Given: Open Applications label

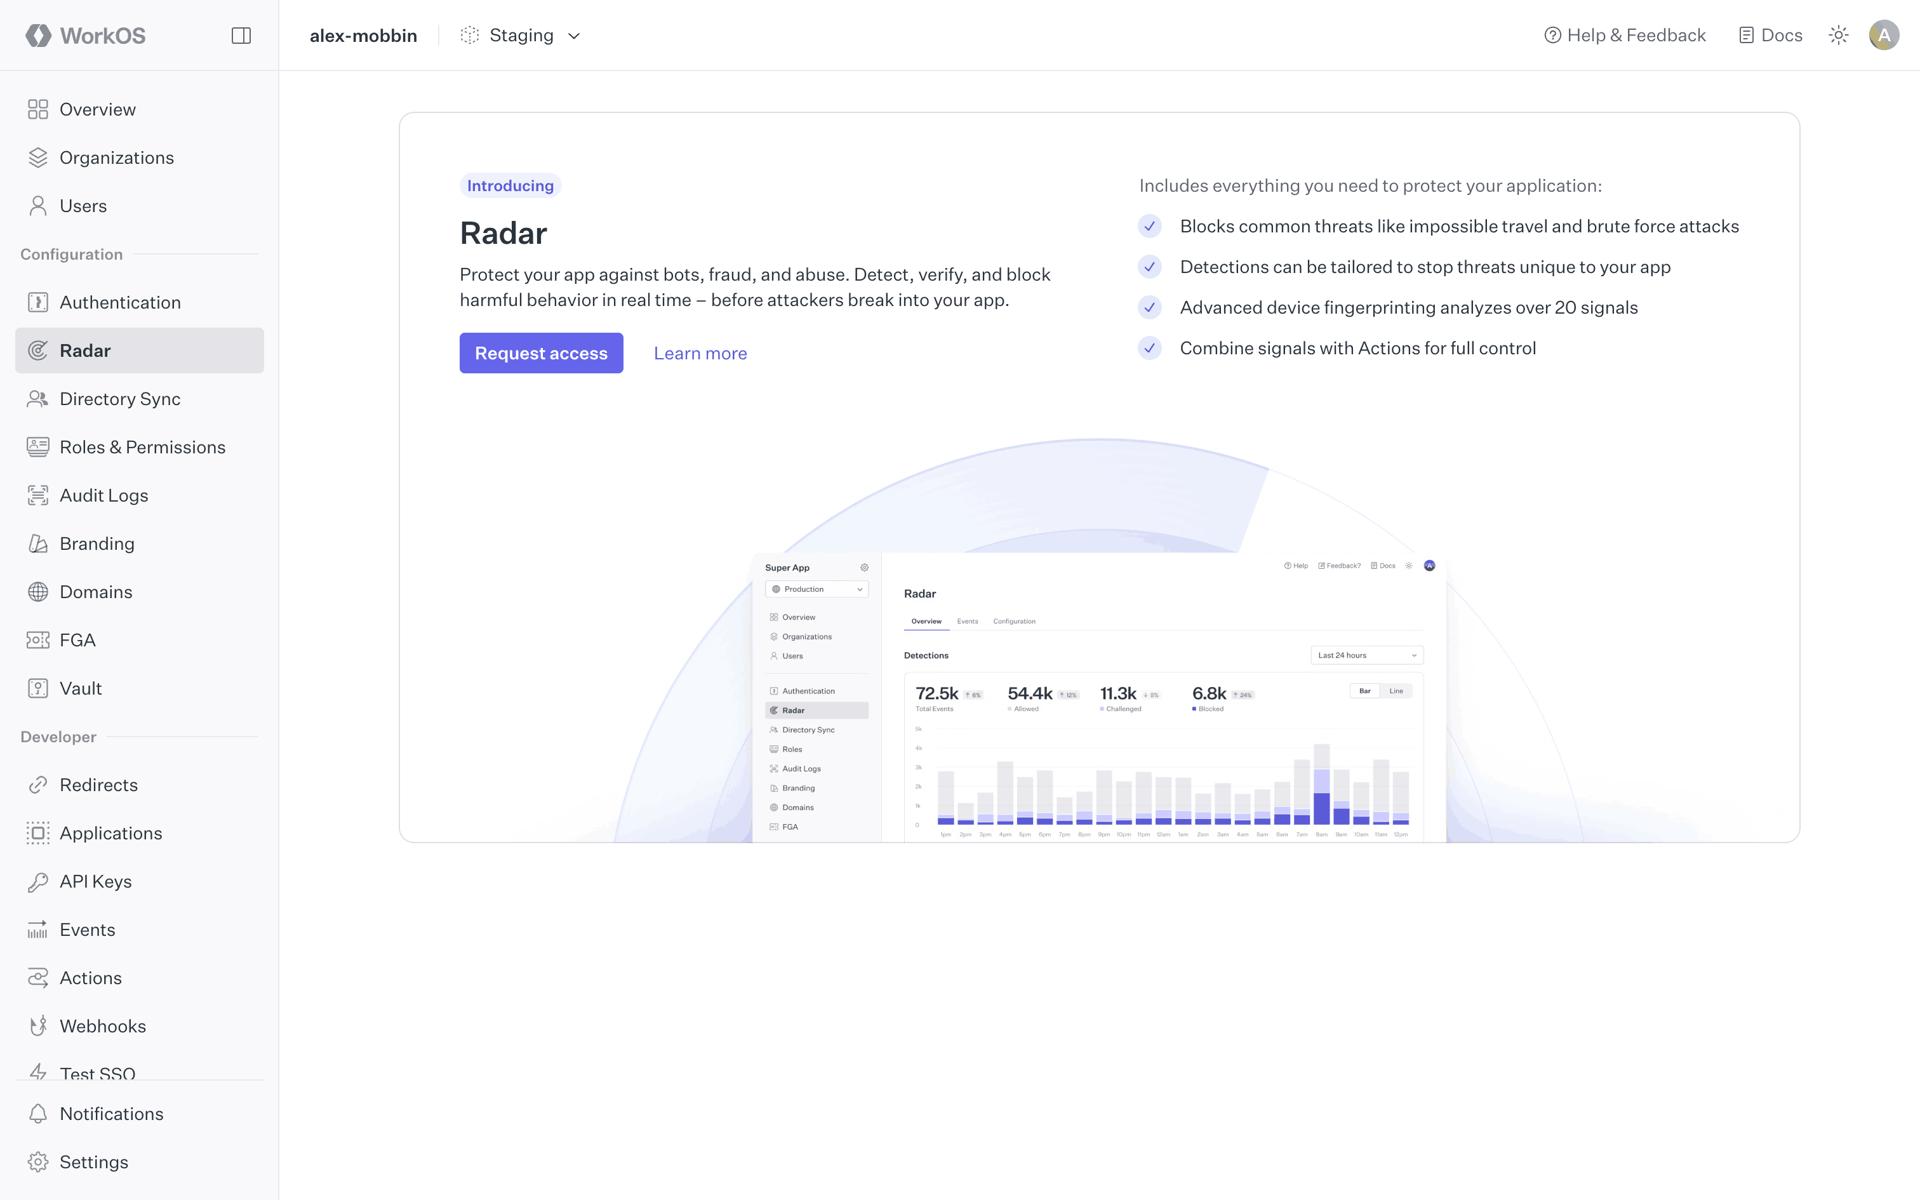Looking at the screenshot, I should coord(111,833).
